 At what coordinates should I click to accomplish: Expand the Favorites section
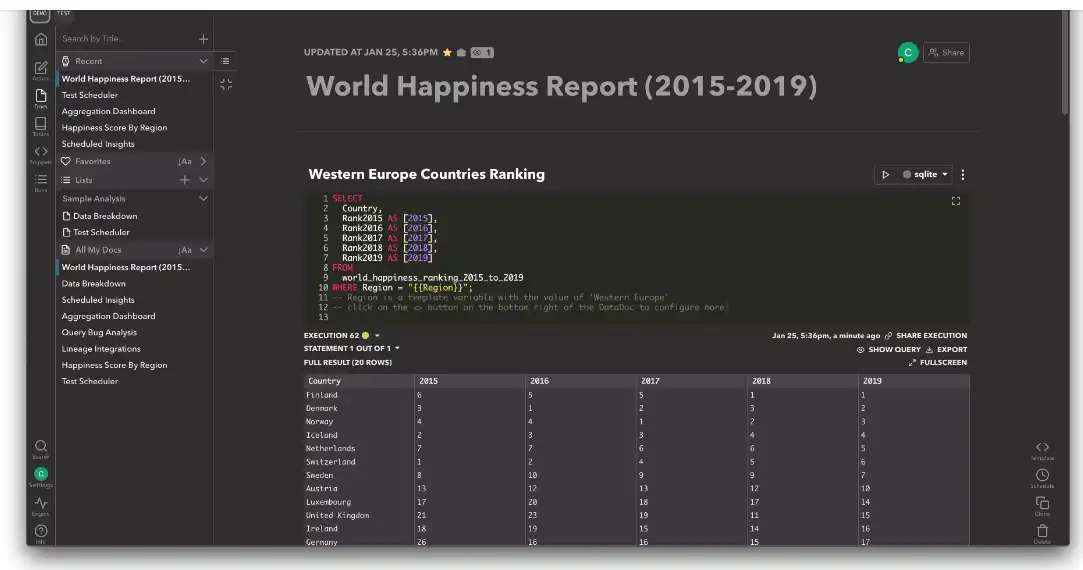(x=203, y=161)
